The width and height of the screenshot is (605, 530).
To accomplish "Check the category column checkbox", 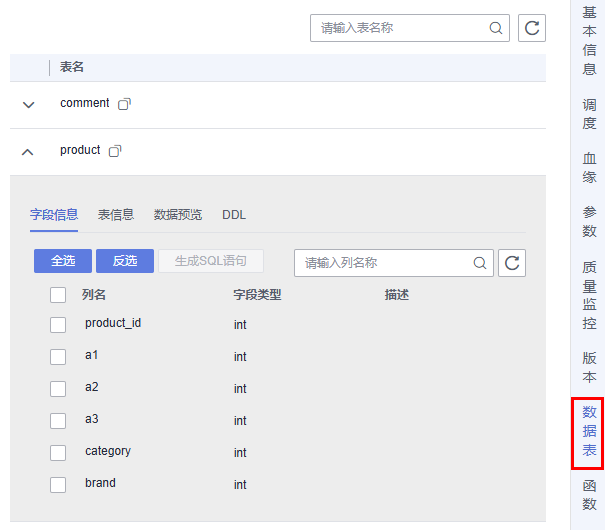I will pyautogui.click(x=58, y=453).
